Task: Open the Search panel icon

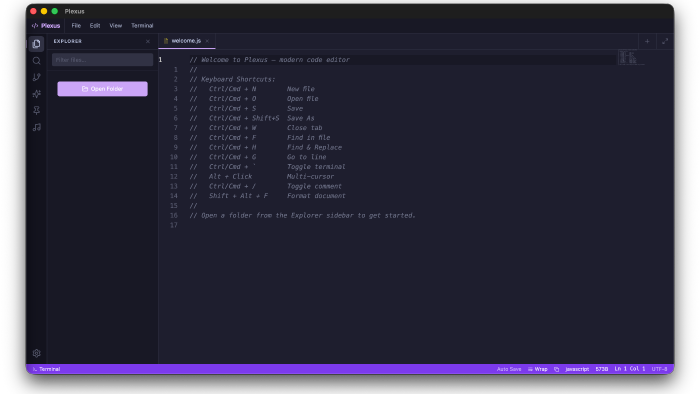Action: (x=37, y=61)
